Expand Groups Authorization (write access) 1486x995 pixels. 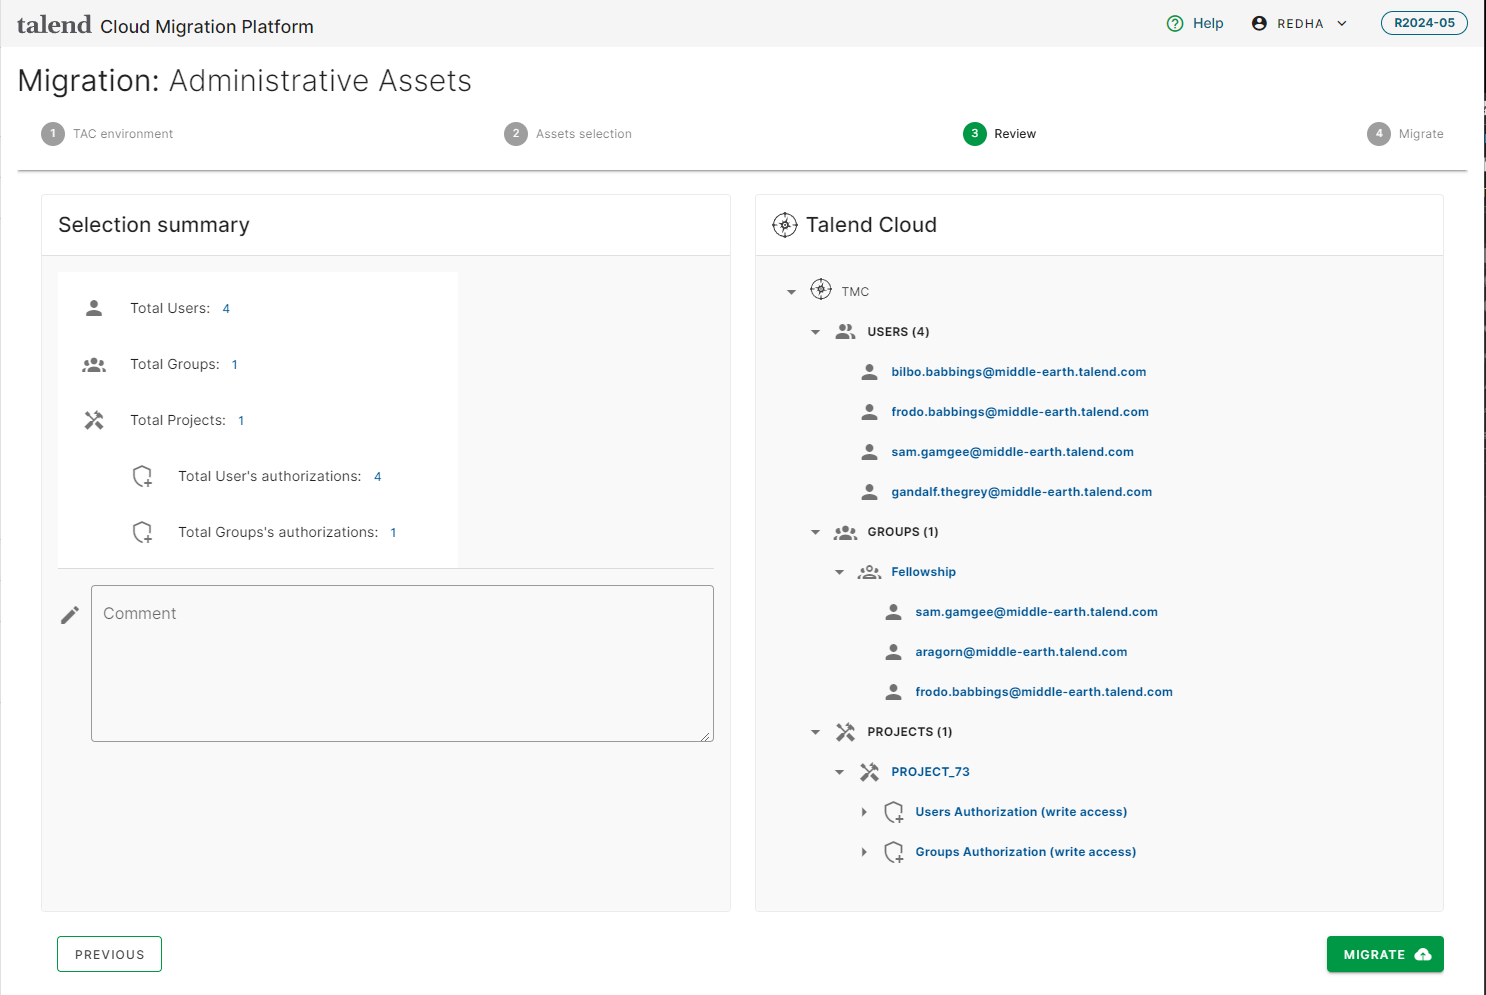[x=864, y=852]
